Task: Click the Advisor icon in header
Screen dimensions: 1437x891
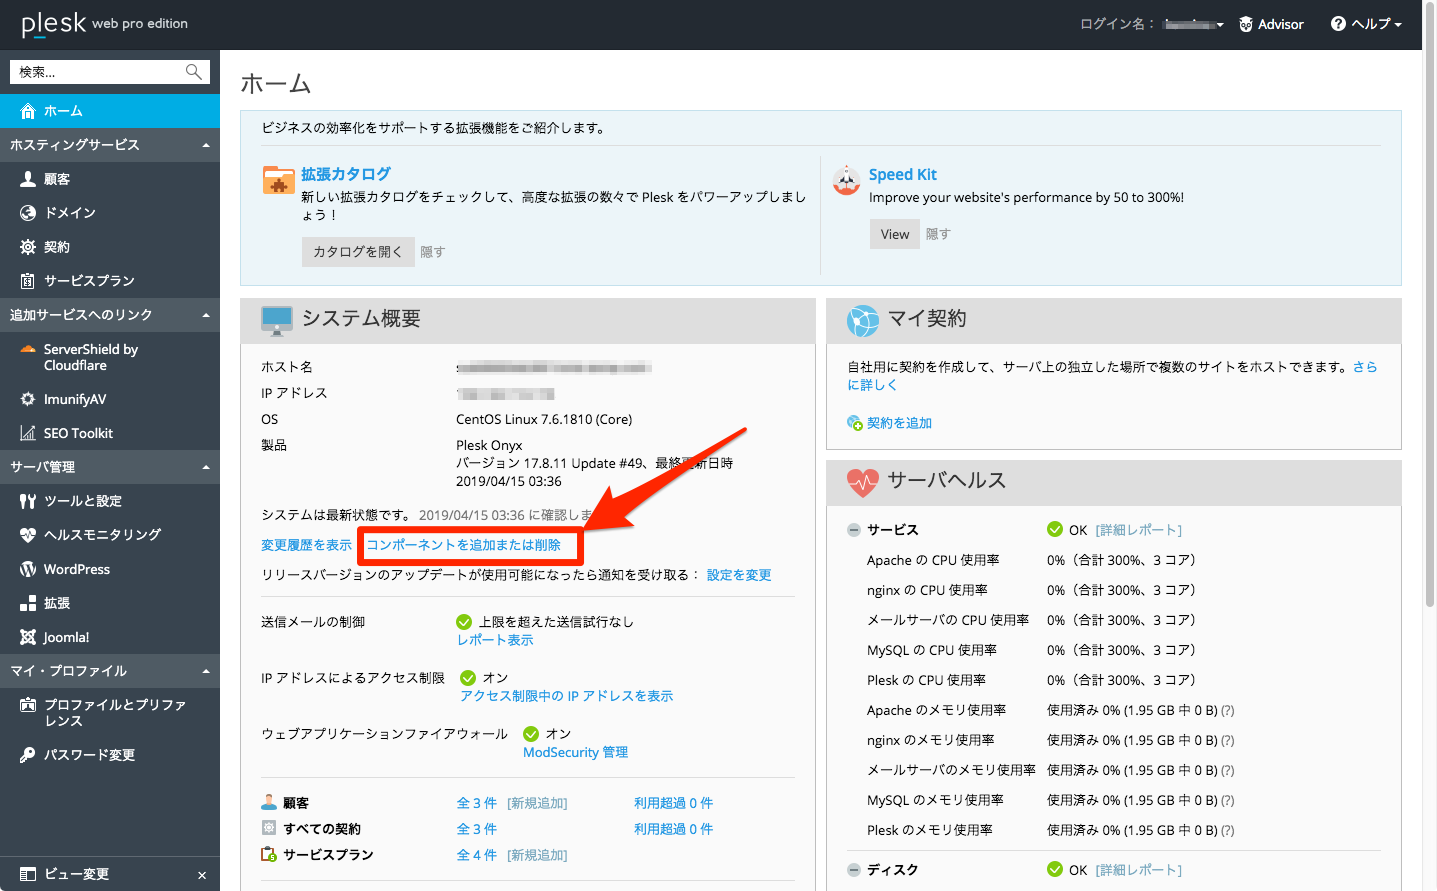Action: click(1246, 24)
